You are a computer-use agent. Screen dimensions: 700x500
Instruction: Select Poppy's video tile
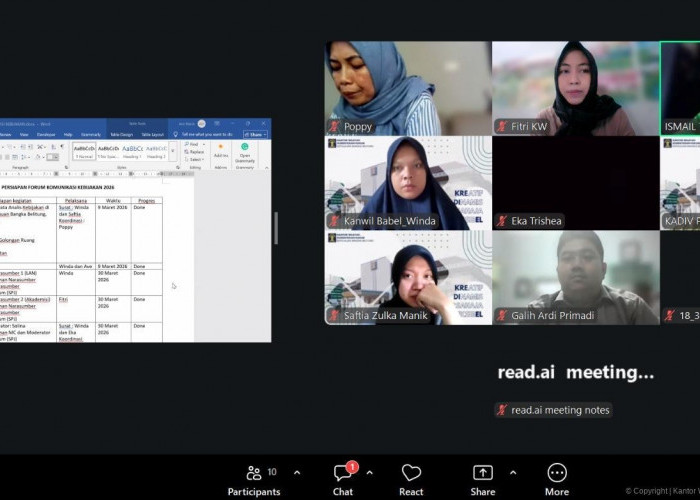pyautogui.click(x=408, y=88)
